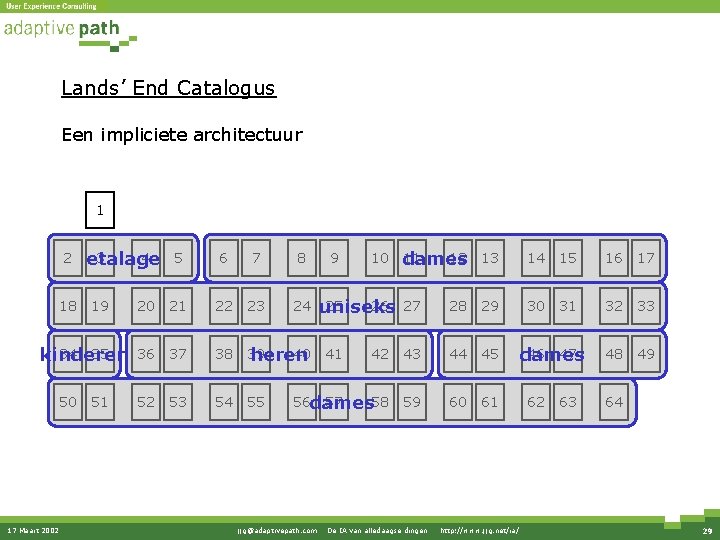Click page box 30

point(536,306)
